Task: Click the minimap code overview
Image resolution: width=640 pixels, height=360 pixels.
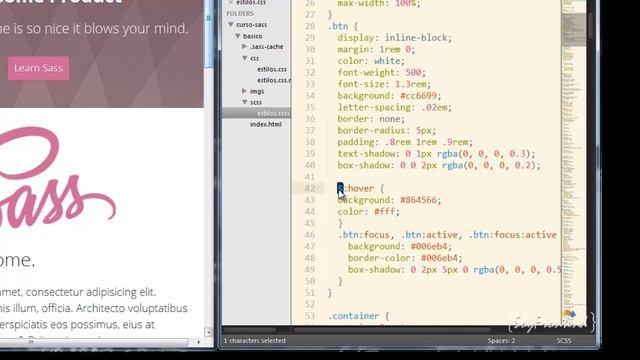Action: [x=573, y=163]
